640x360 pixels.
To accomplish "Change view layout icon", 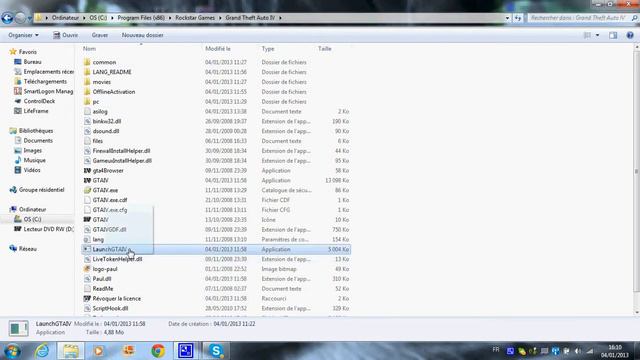I will click(x=587, y=36).
